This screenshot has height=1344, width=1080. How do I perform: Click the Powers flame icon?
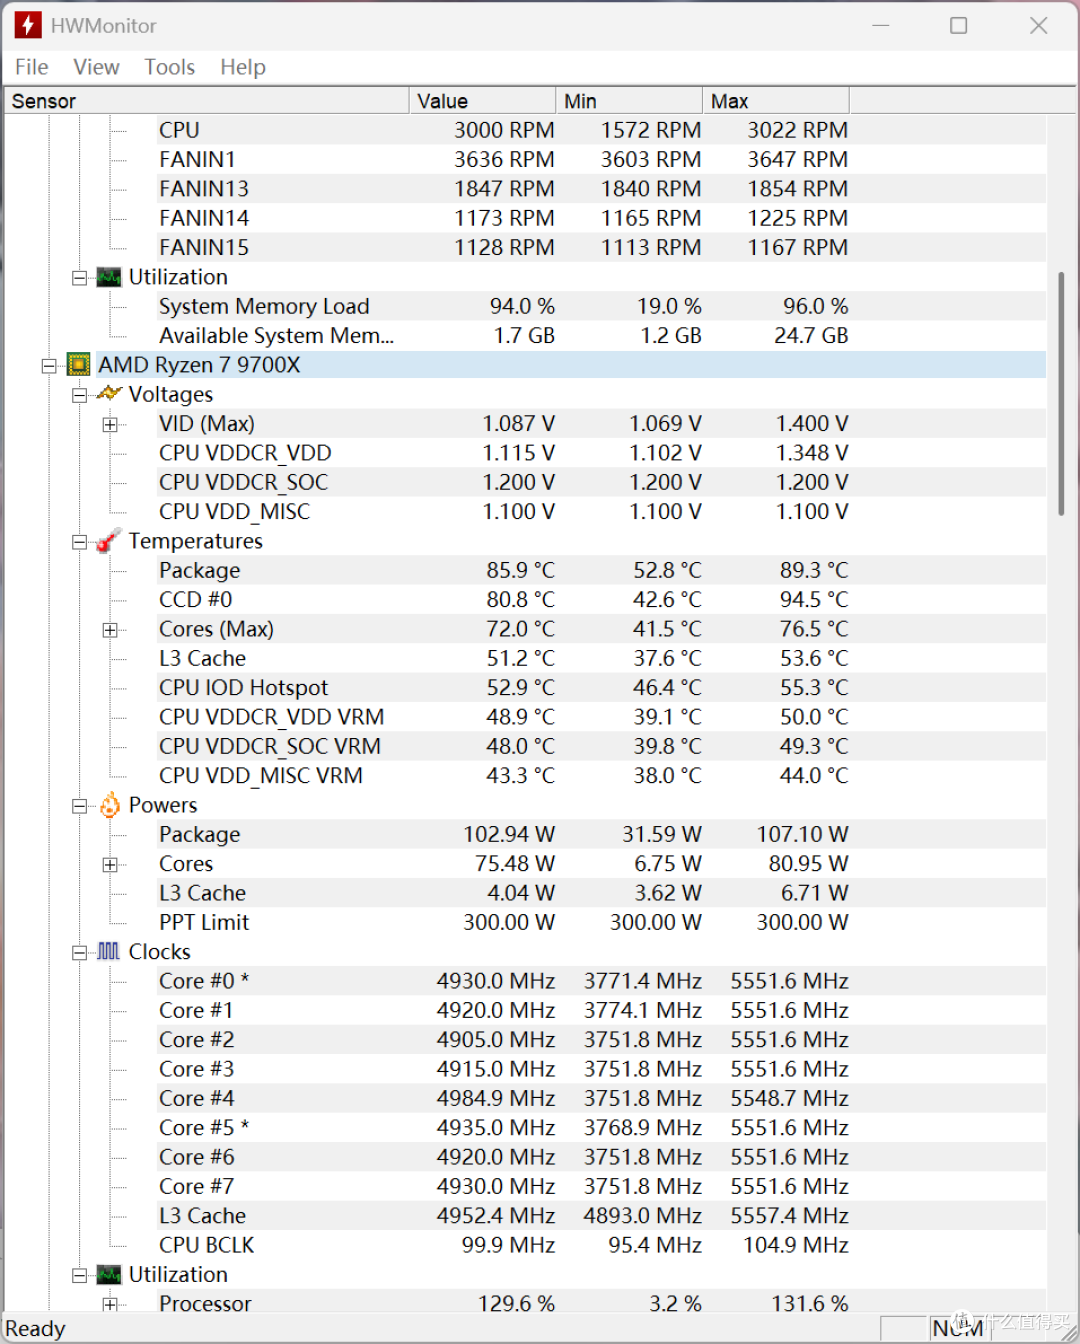click(x=109, y=805)
